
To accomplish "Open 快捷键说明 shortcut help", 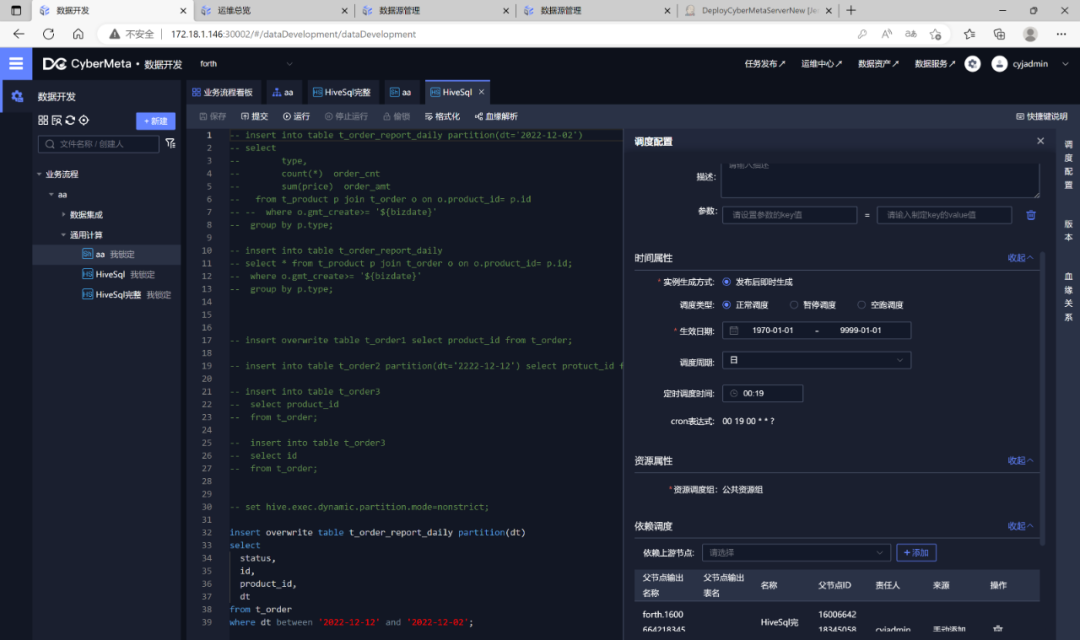I will coord(1041,116).
